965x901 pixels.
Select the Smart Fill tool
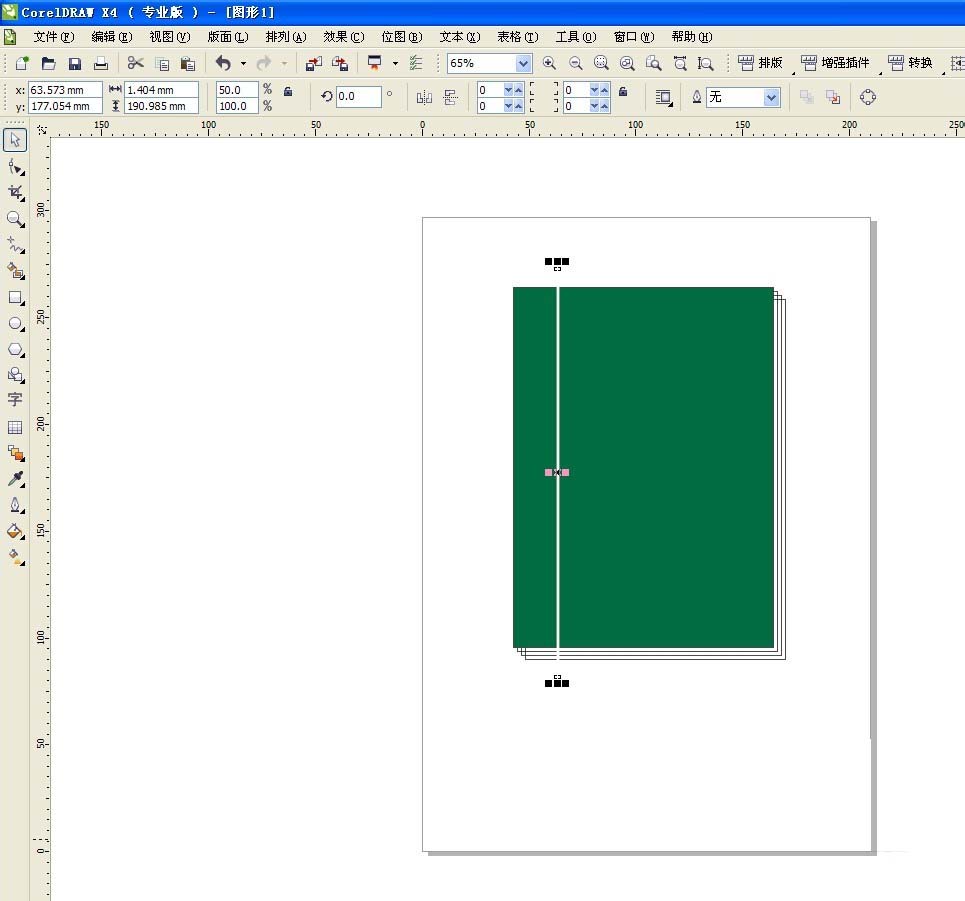[x=15, y=271]
